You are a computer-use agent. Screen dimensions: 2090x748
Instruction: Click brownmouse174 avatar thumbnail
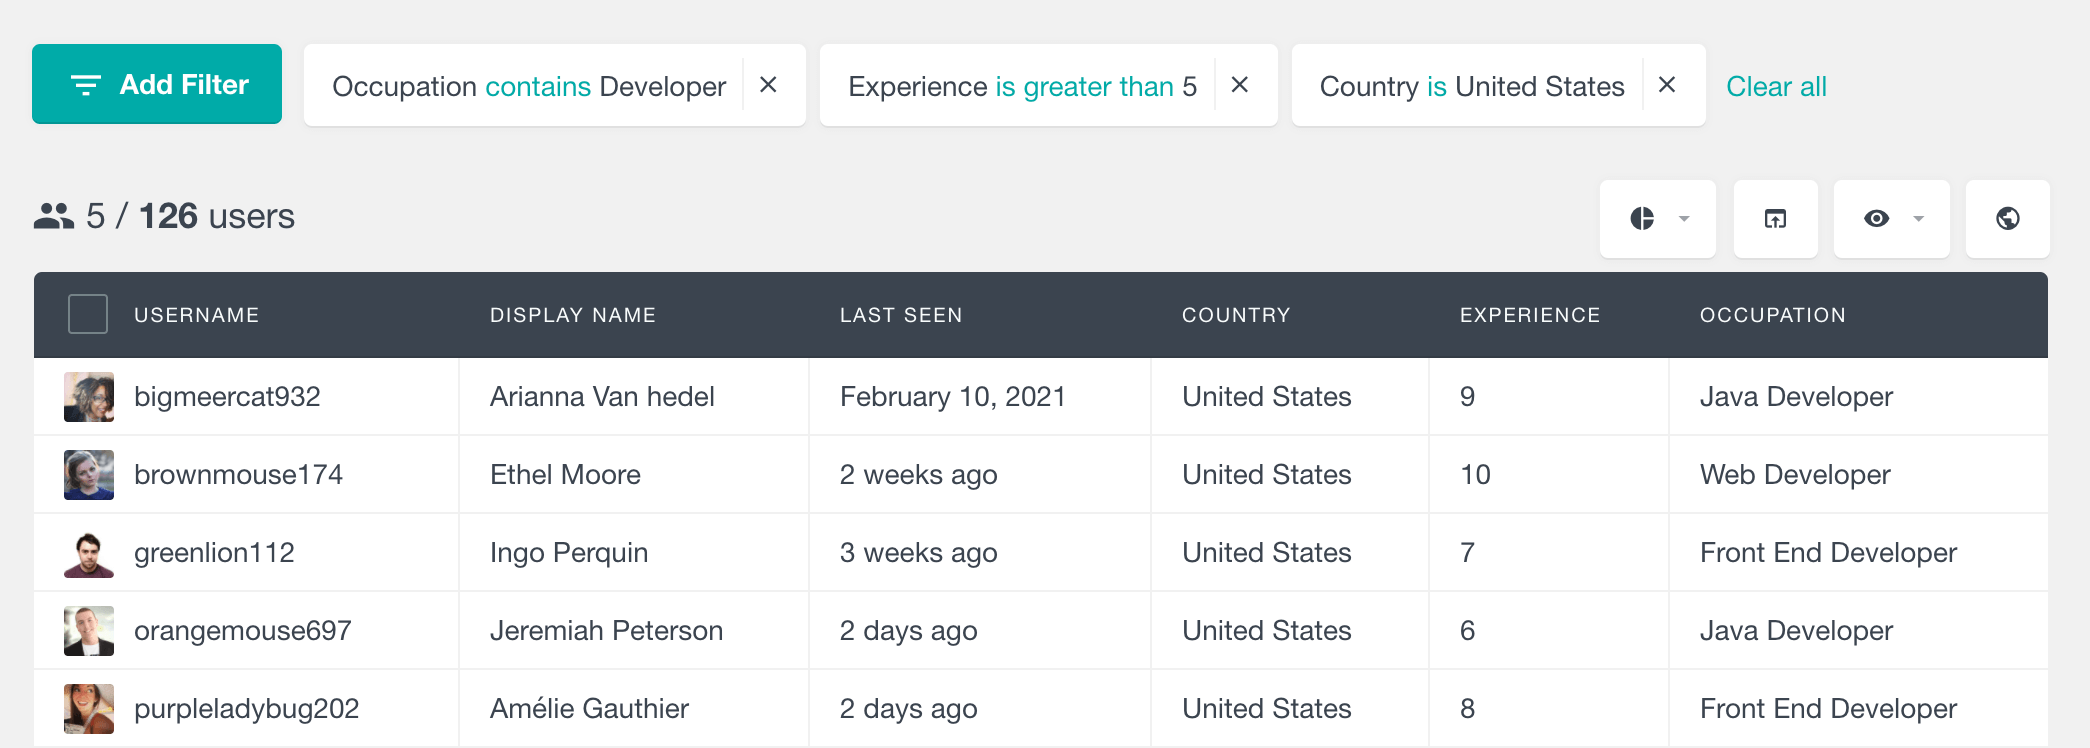coord(89,475)
